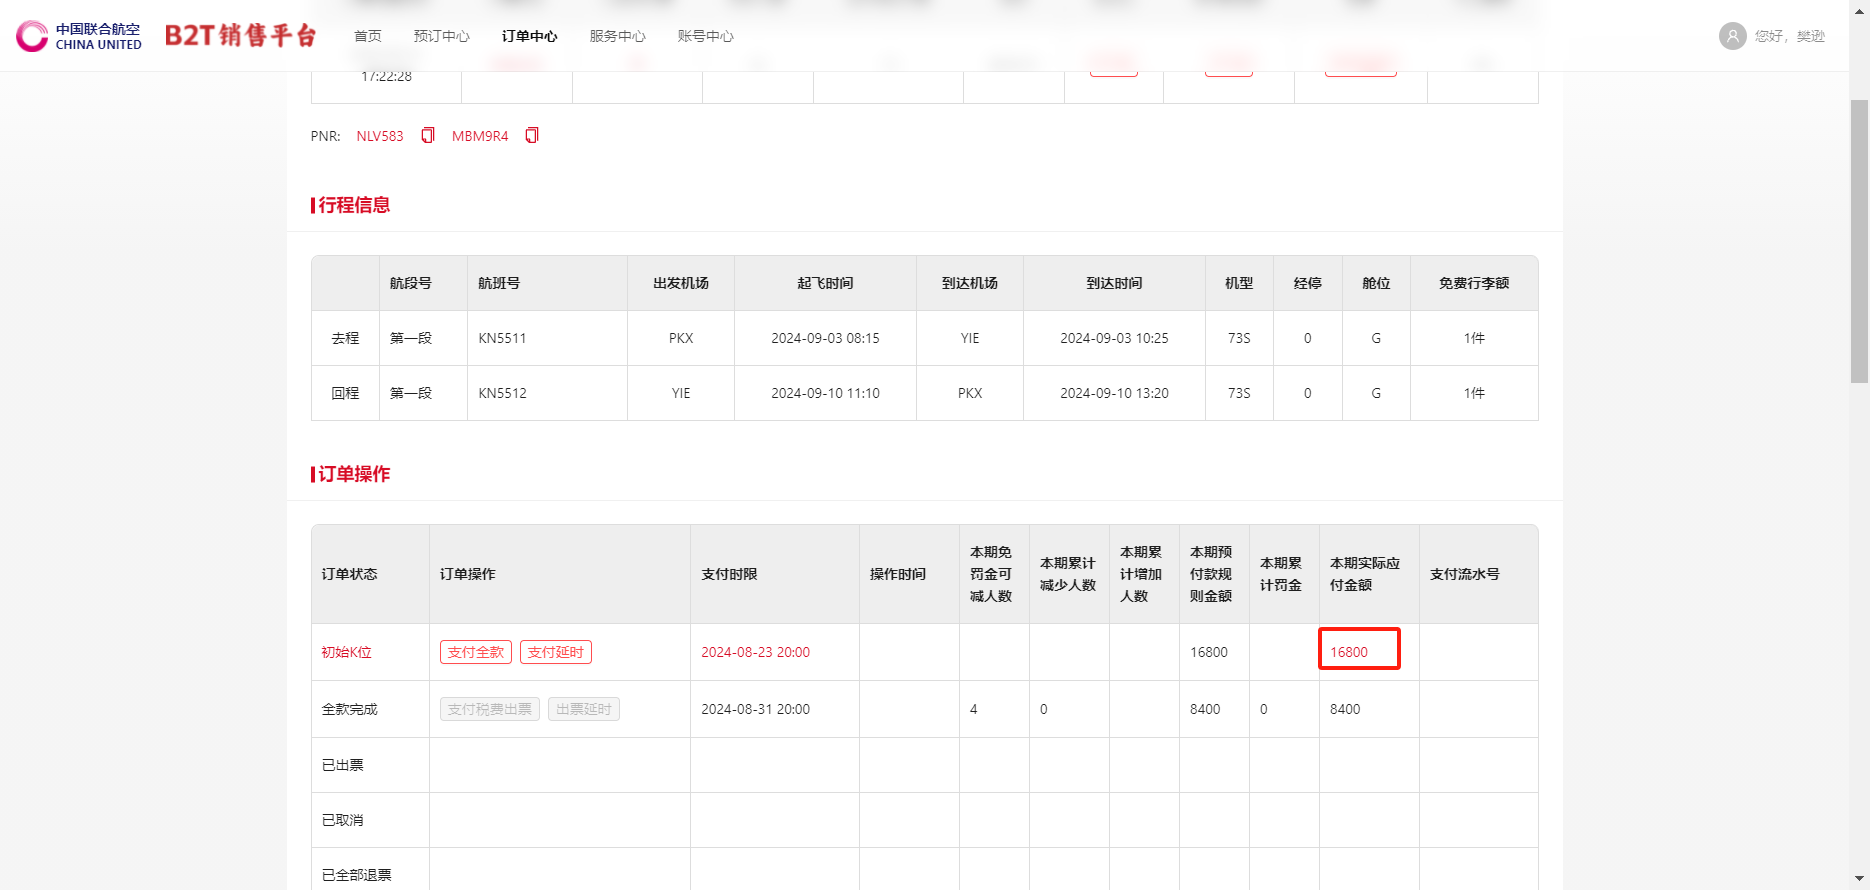Go to the 首页 menu

coord(368,36)
